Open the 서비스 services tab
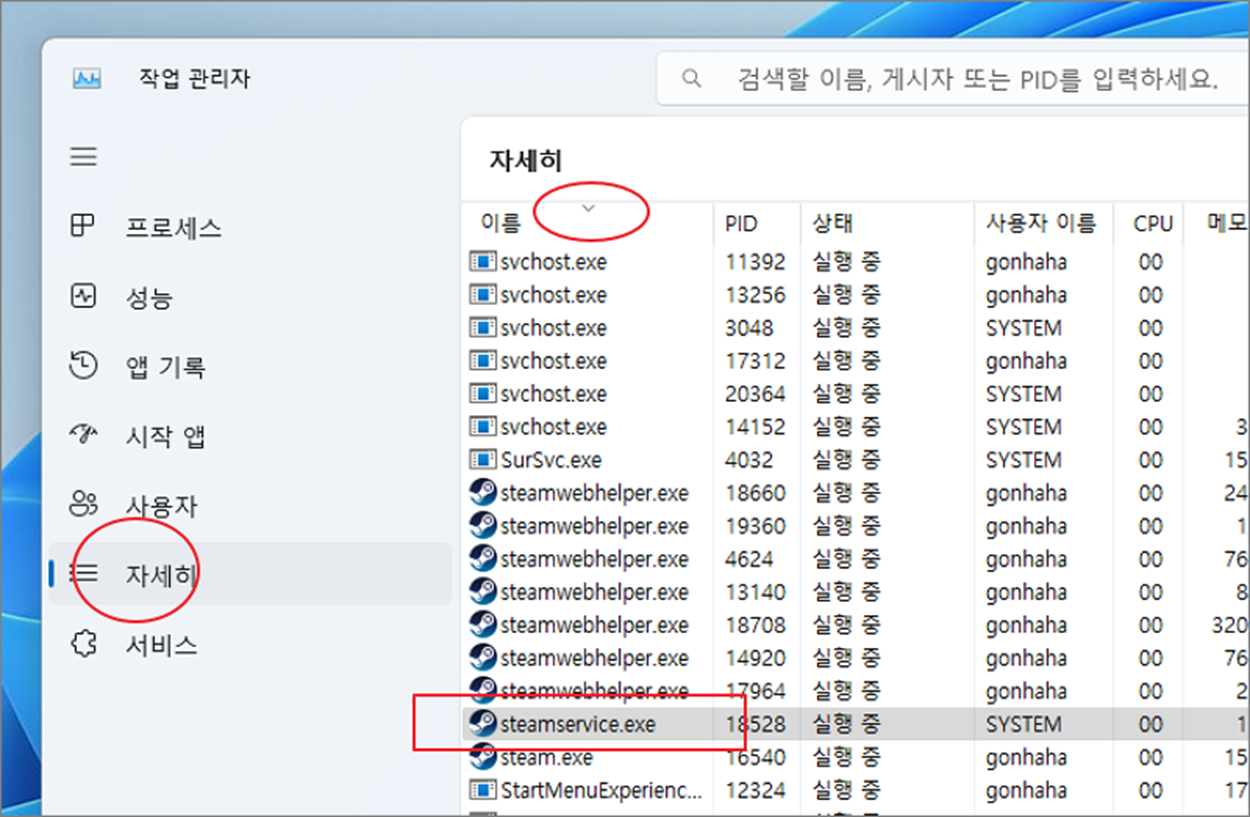The width and height of the screenshot is (1250, 817). 250,645
